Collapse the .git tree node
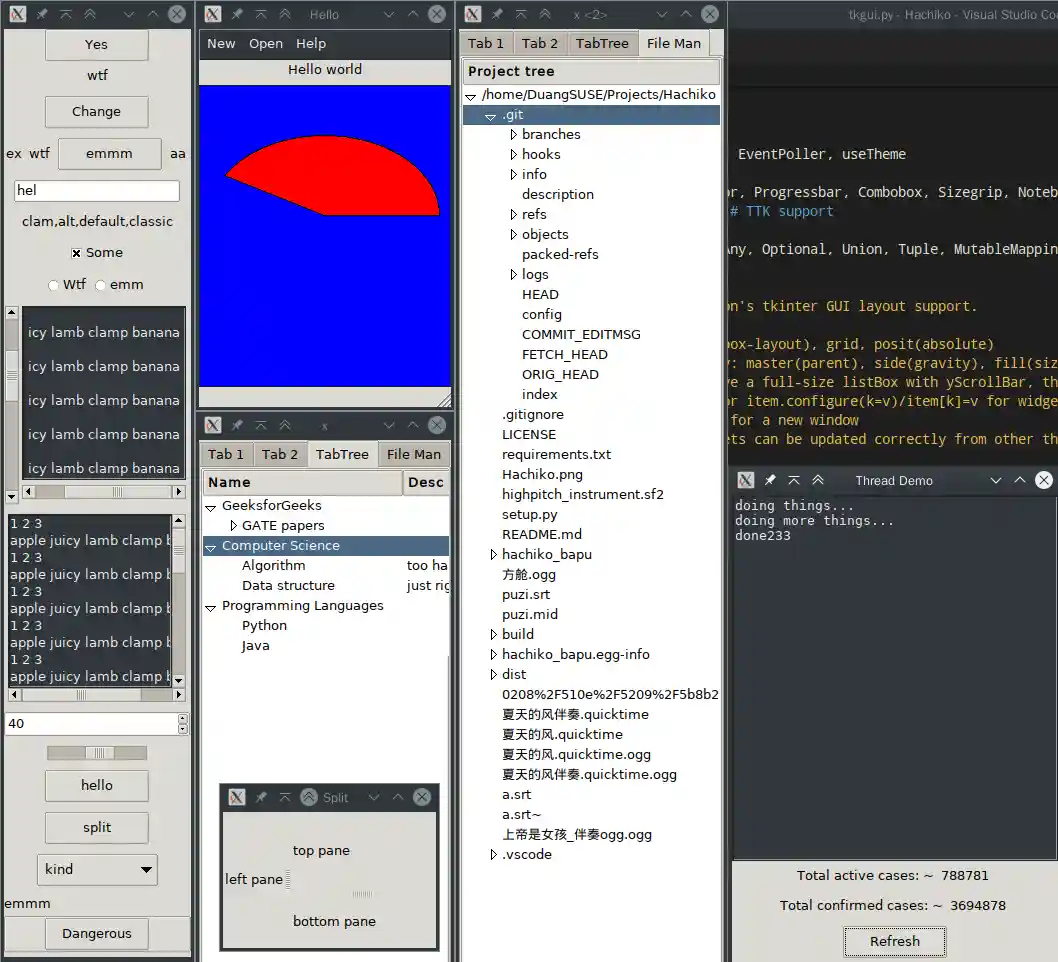This screenshot has width=1058, height=962. [491, 115]
